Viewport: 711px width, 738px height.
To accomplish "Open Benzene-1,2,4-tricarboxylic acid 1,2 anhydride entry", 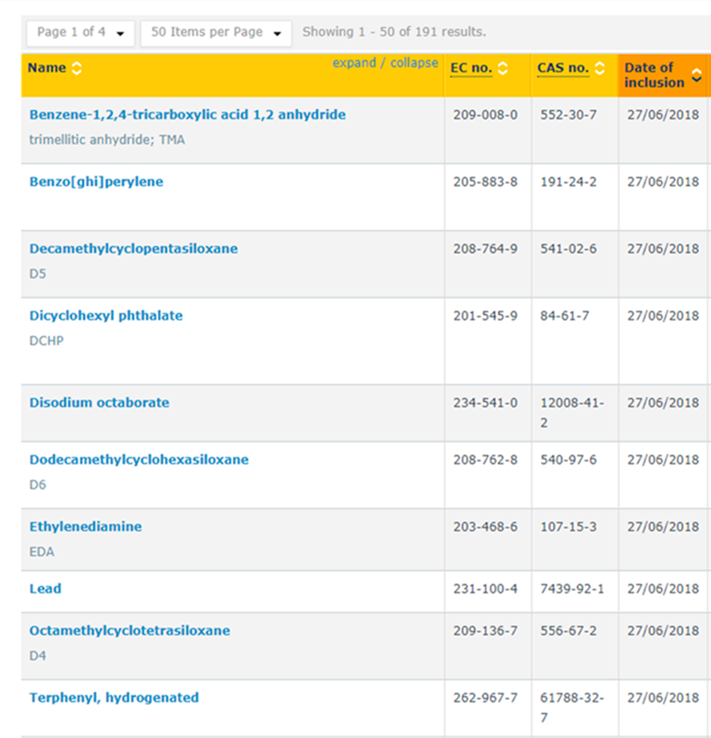I will (x=187, y=115).
